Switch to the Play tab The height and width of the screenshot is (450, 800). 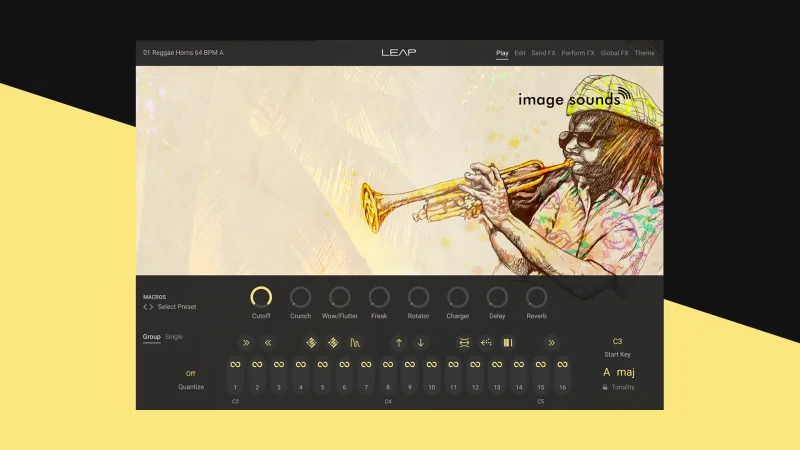pyautogui.click(x=502, y=53)
